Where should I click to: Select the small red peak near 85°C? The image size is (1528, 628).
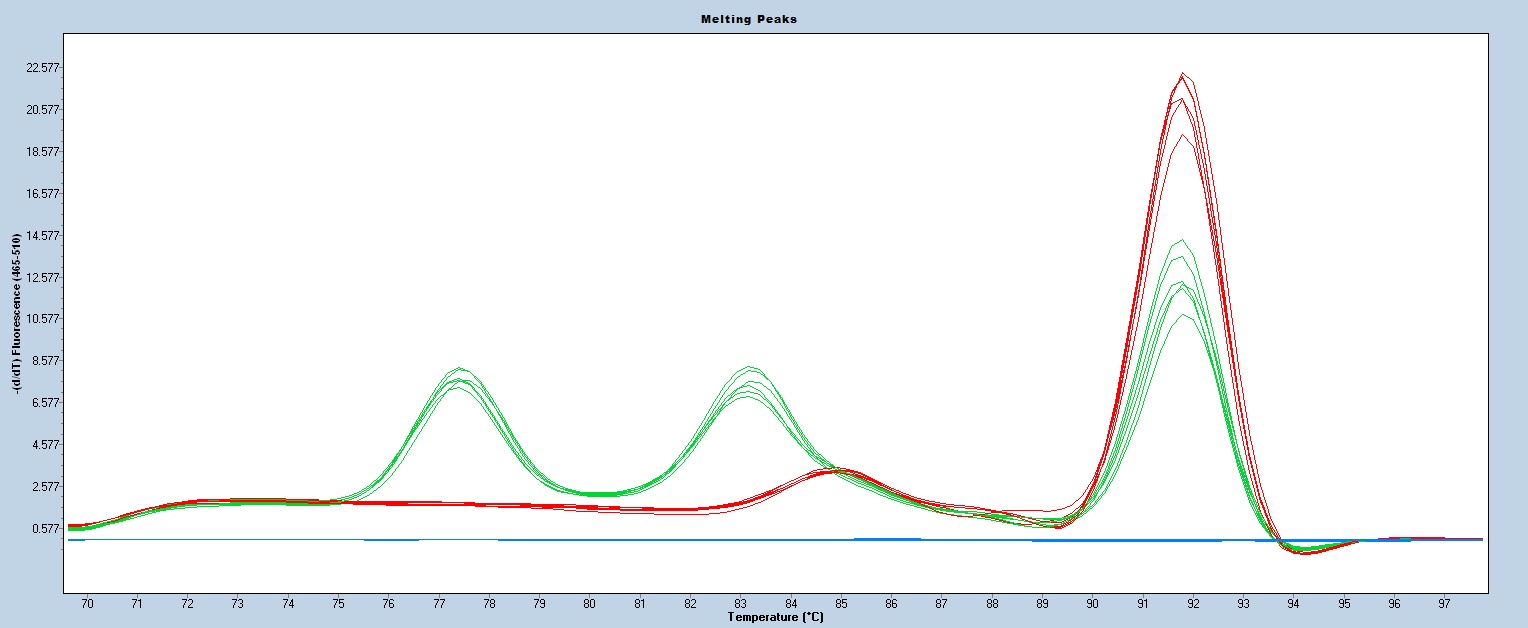[x=838, y=469]
